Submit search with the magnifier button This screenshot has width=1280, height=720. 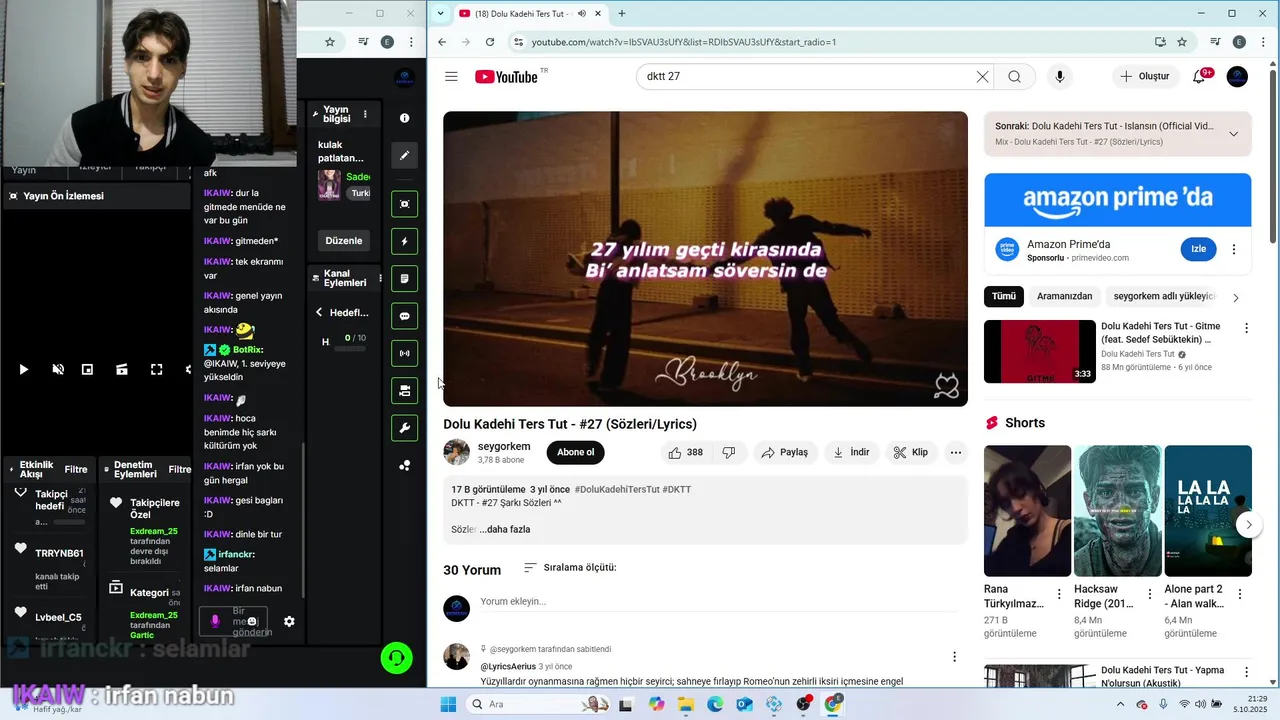[1014, 77]
